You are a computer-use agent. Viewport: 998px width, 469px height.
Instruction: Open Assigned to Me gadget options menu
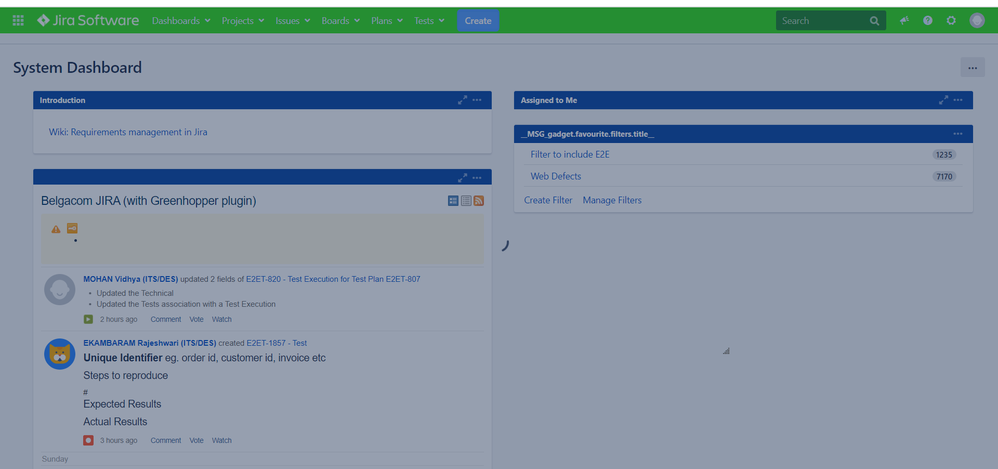pos(958,100)
